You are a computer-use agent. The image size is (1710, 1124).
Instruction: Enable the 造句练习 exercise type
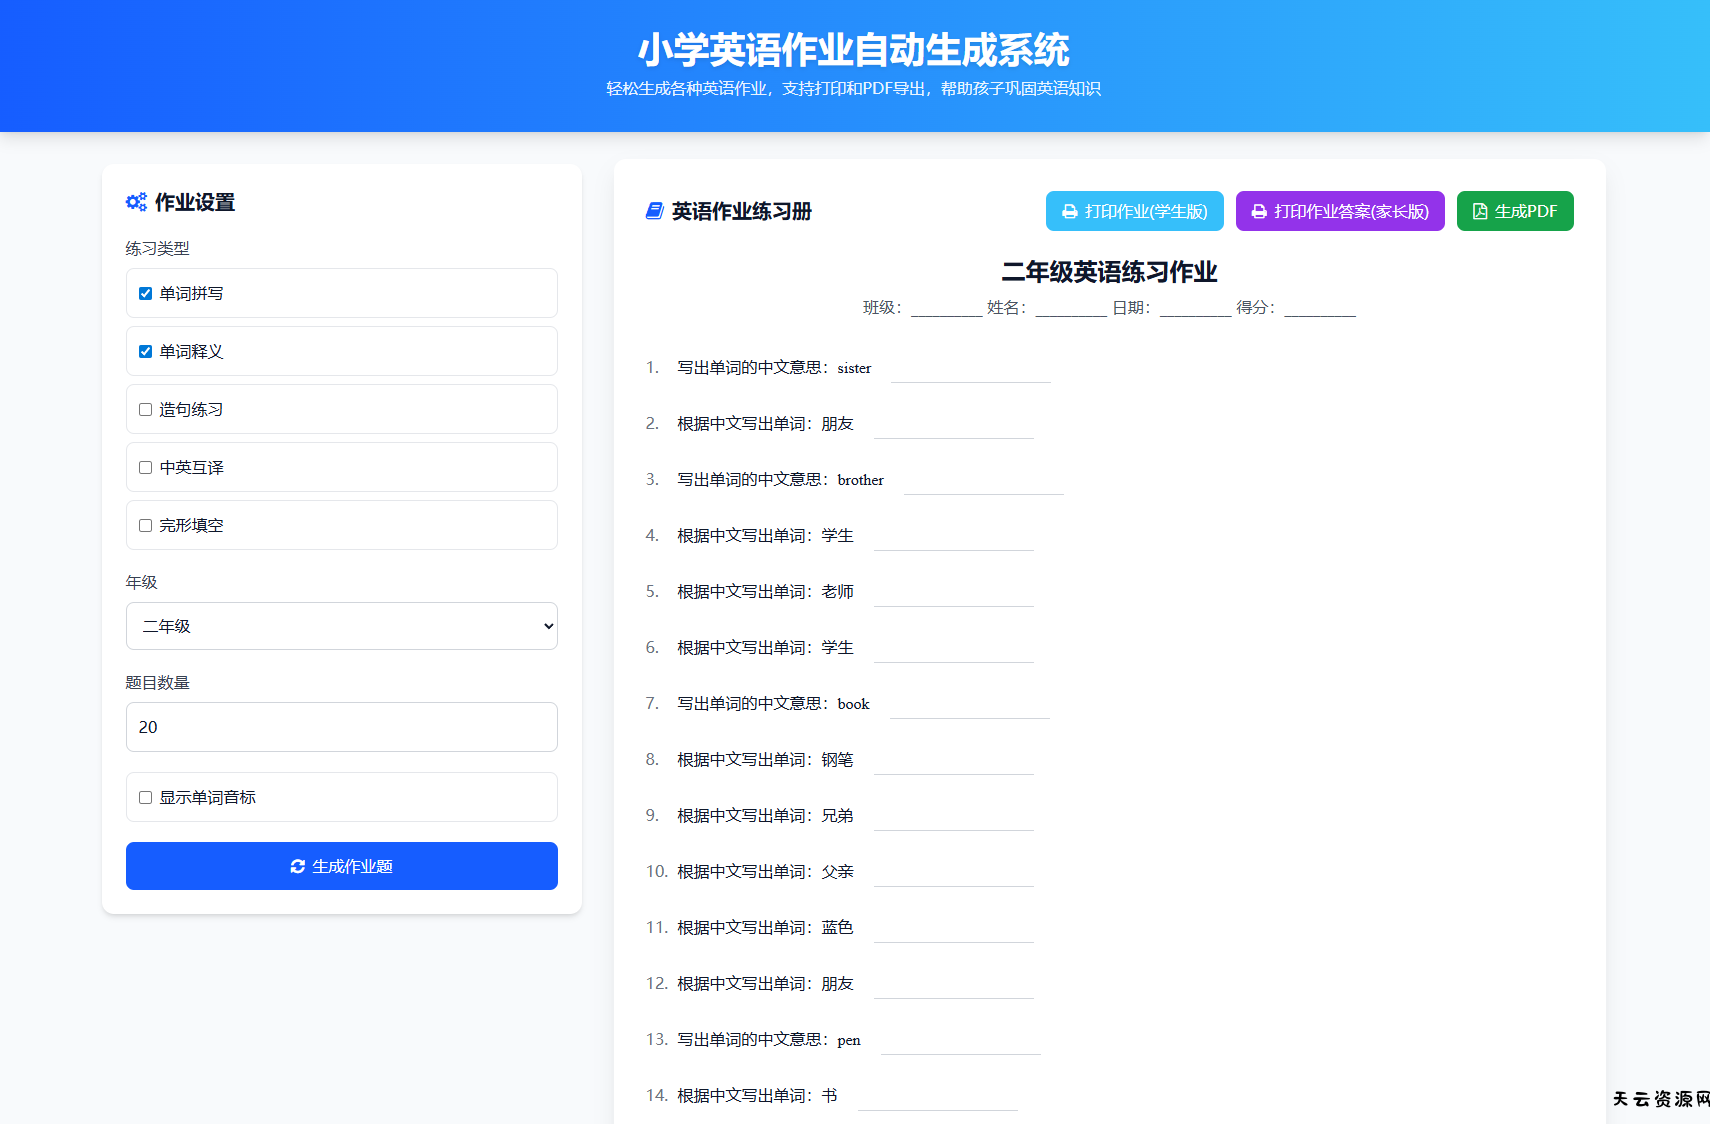click(x=144, y=409)
